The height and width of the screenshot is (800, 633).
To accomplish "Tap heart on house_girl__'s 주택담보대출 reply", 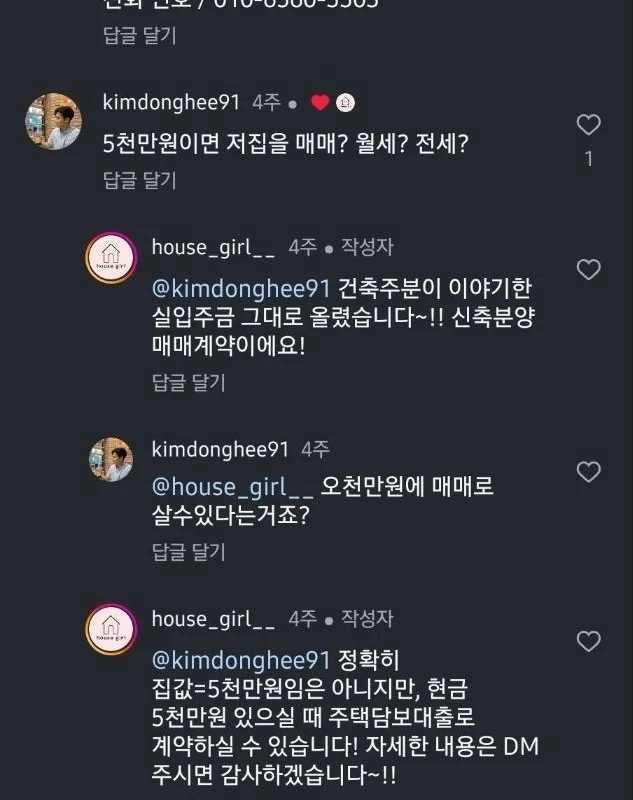I will [589, 641].
